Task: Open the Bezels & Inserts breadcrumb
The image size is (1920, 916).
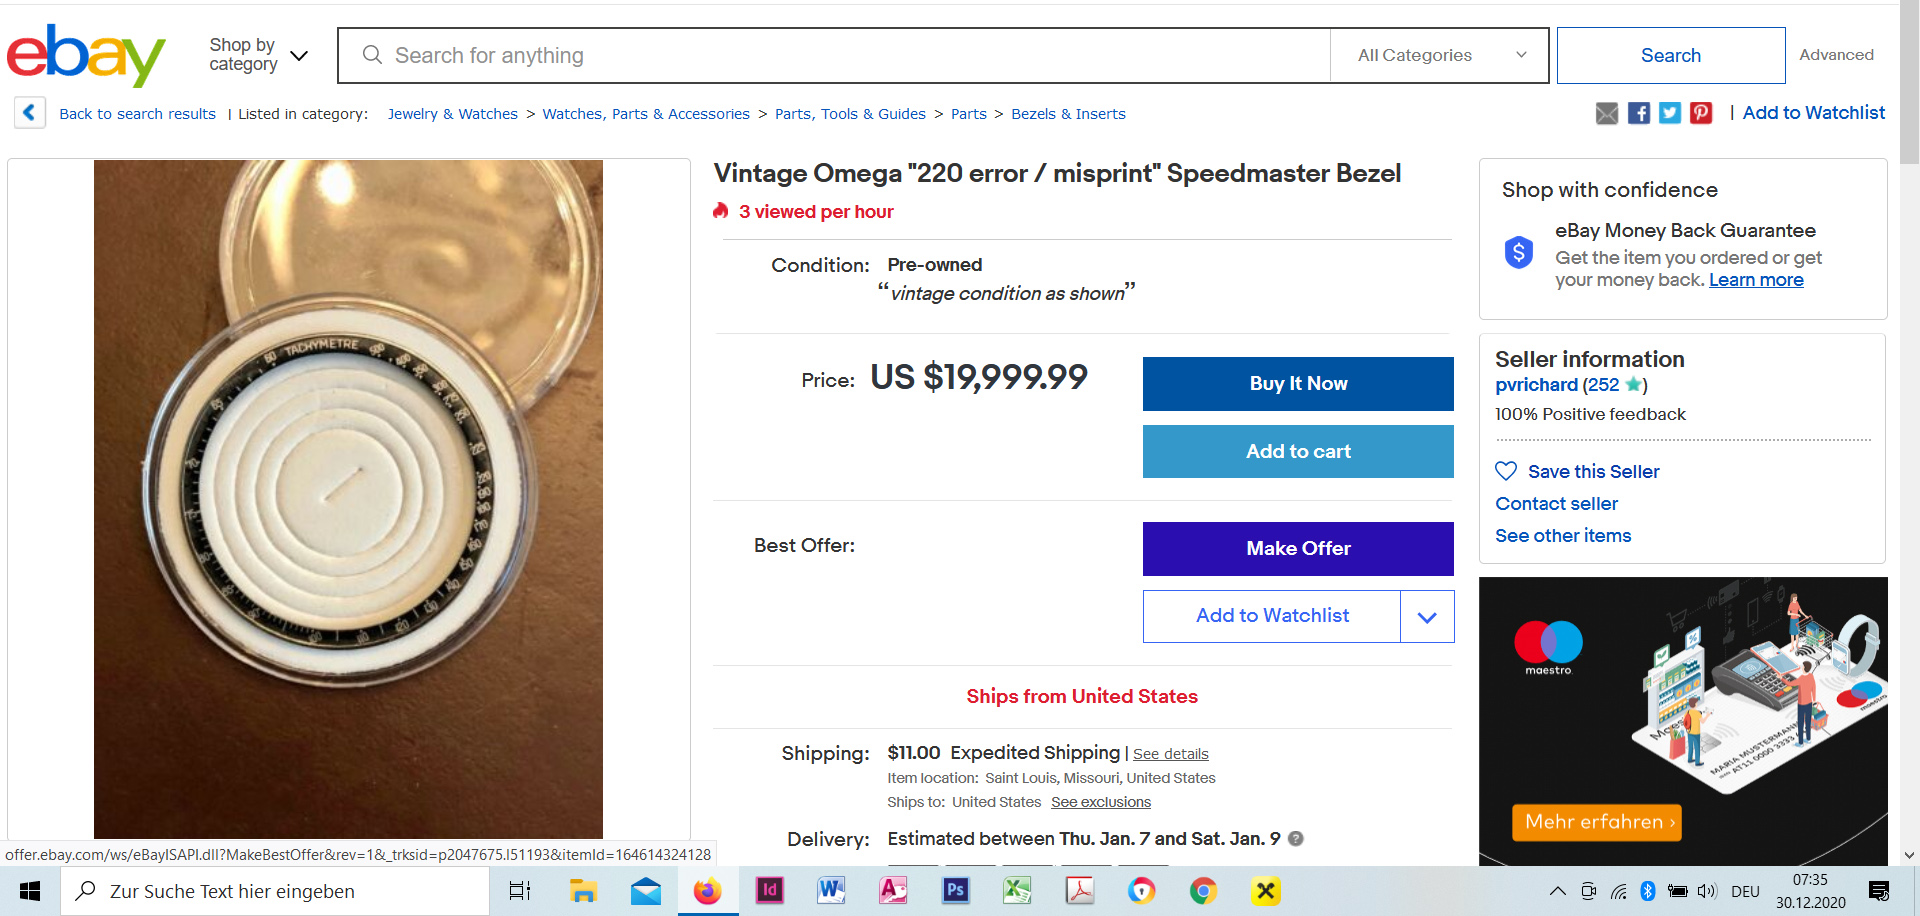Action: [x=1068, y=114]
